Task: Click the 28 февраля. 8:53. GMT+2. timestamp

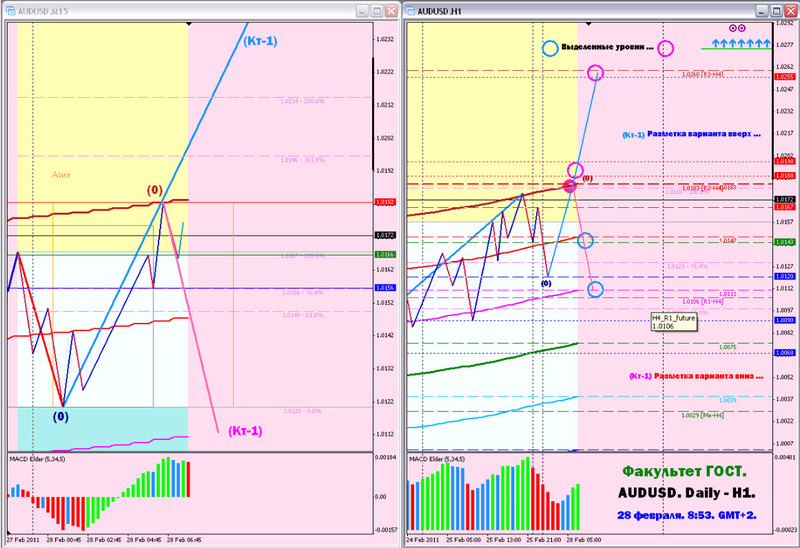Action: tap(687, 515)
